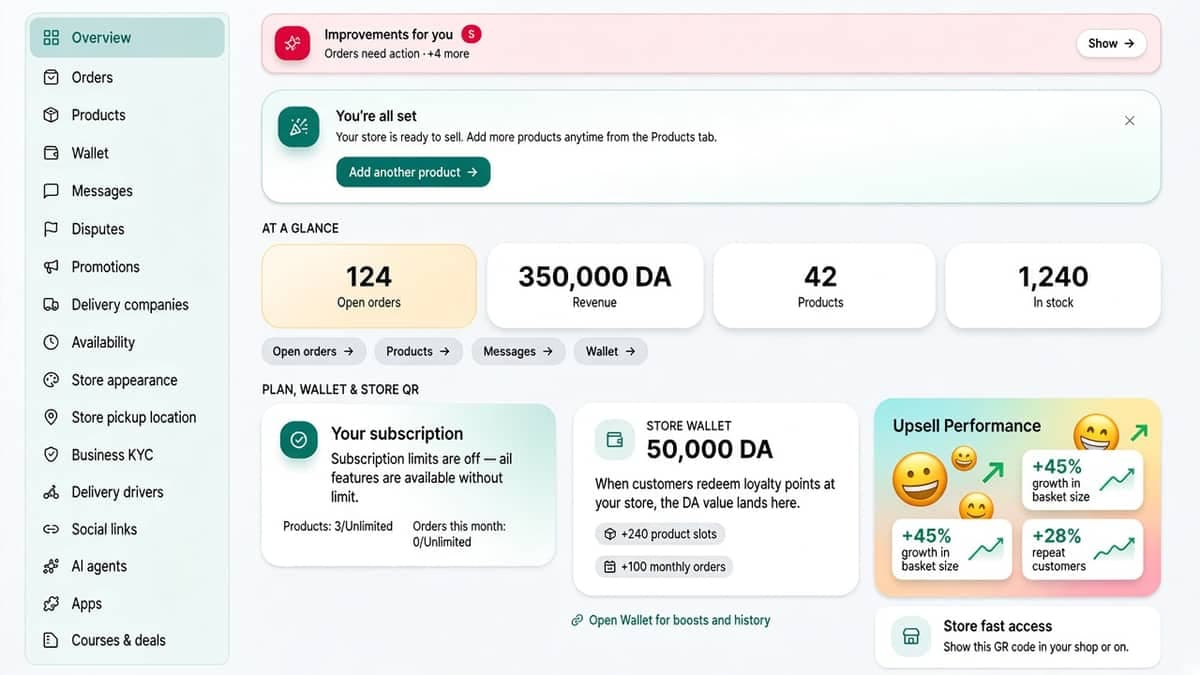Select the Wallet icon in sidebar
Image resolution: width=1200 pixels, height=675 pixels.
tap(51, 153)
